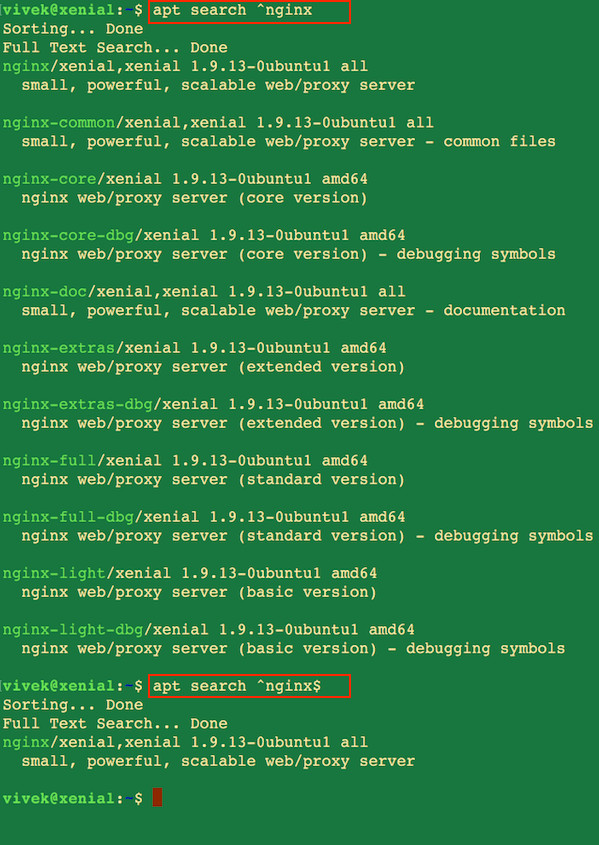Click the '(basic version)' text under nginx-light
The image size is (599, 845).
pos(308,593)
